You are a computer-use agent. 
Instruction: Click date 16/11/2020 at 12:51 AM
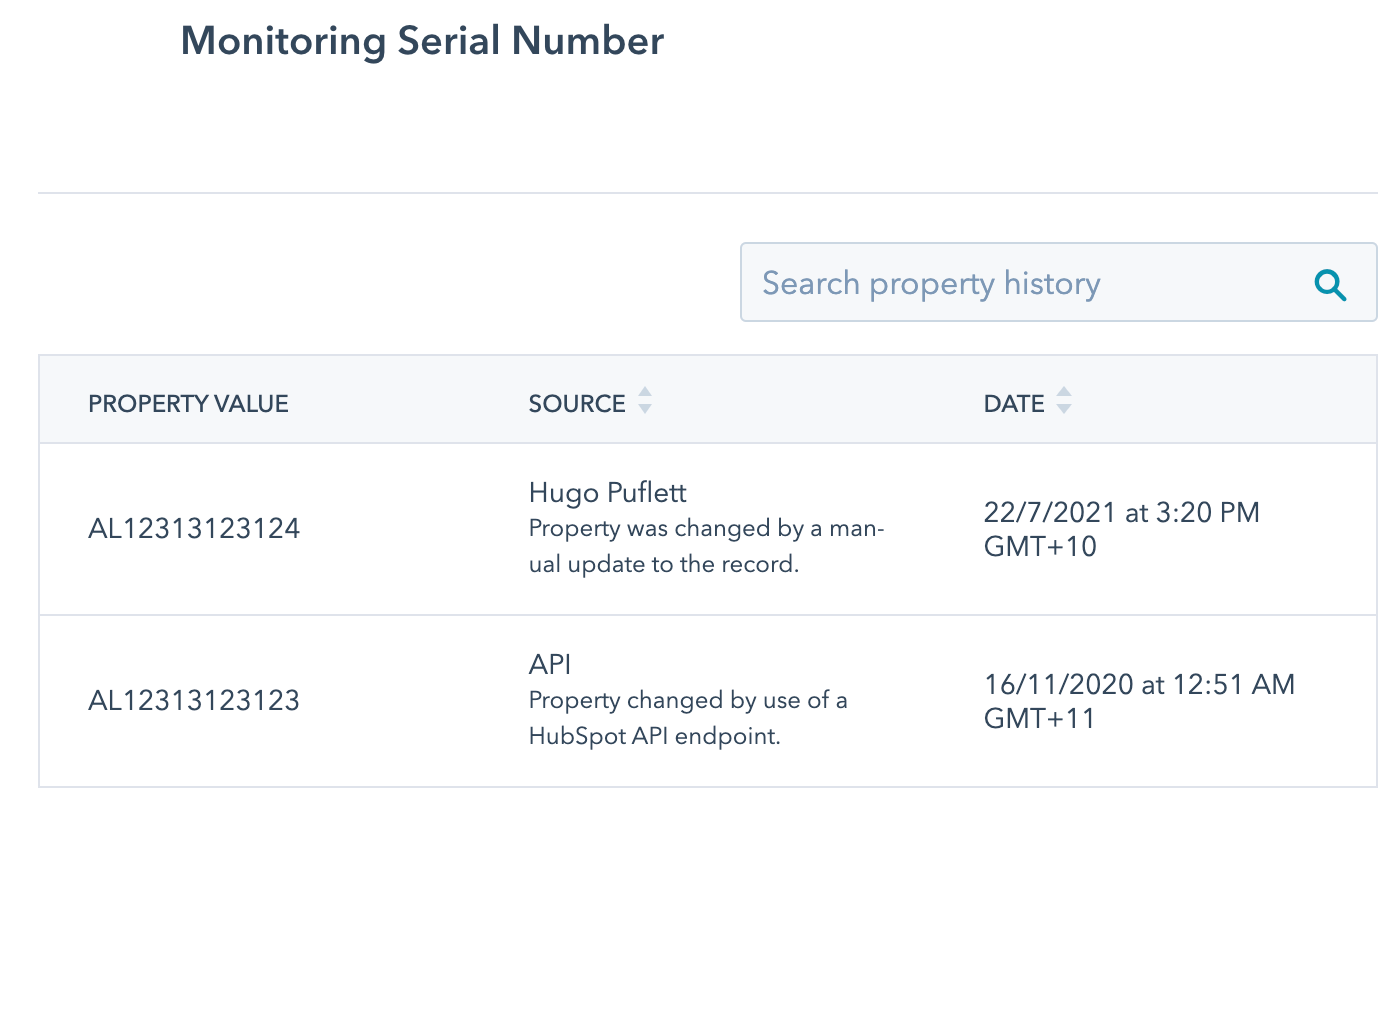click(1139, 701)
